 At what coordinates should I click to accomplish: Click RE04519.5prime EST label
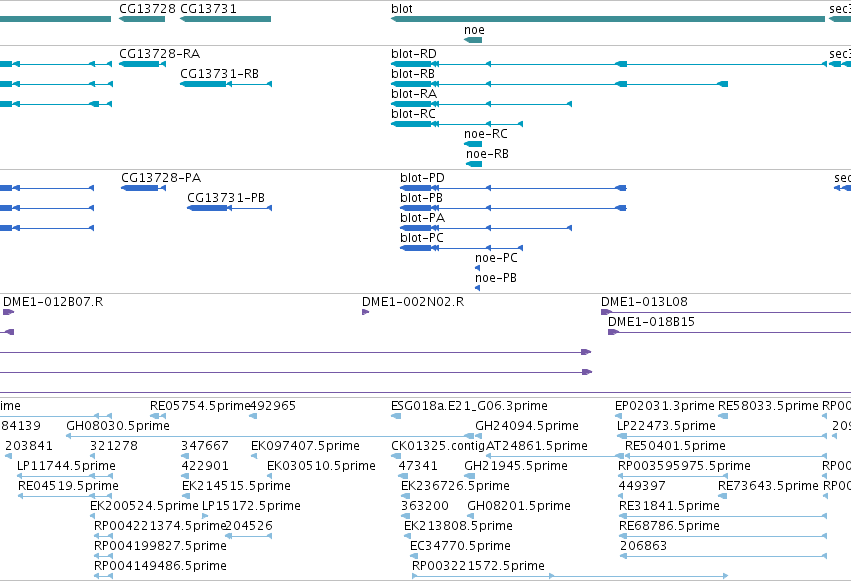[68, 487]
